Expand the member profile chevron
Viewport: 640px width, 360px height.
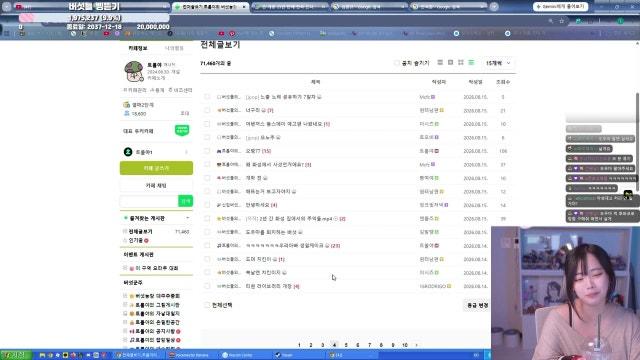point(187,152)
